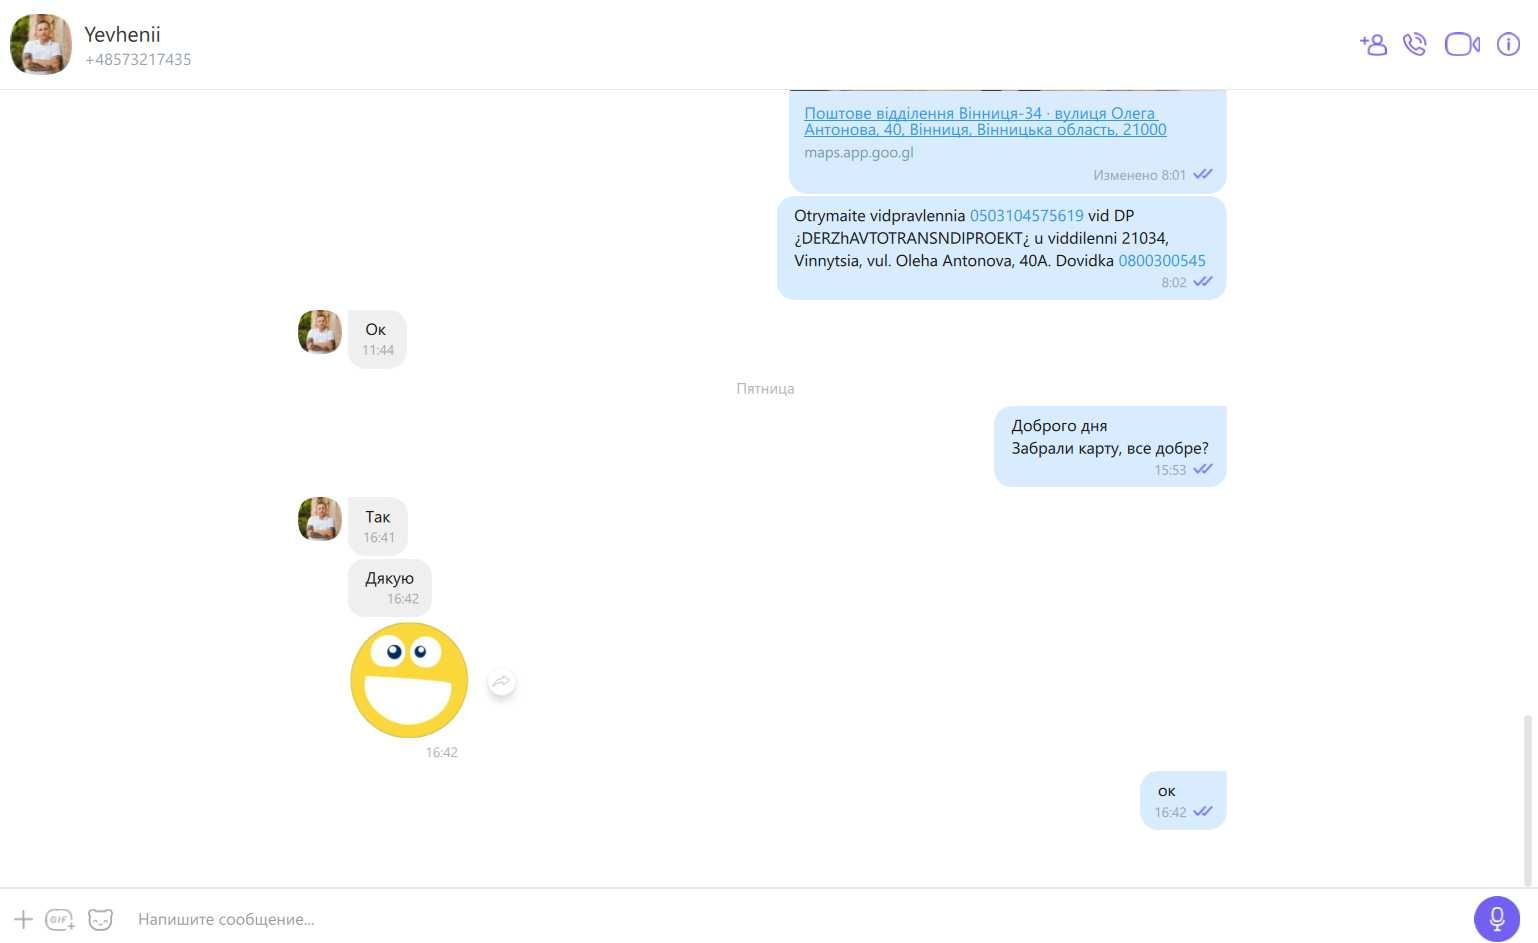Image resolution: width=1538 pixels, height=943 pixels.
Task: Click the 'Дякую' message bubble
Action: tap(390, 588)
